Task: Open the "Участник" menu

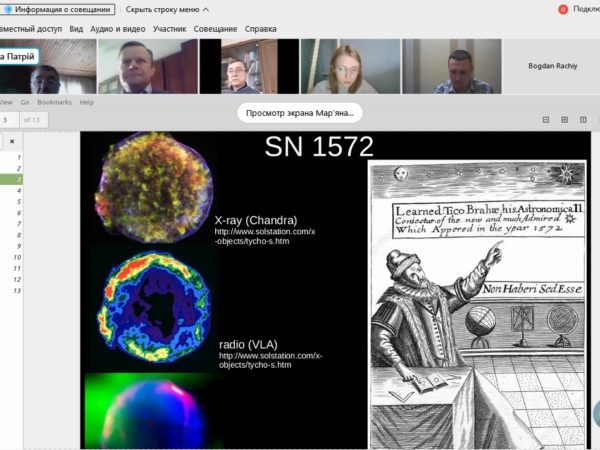Action: (x=169, y=29)
